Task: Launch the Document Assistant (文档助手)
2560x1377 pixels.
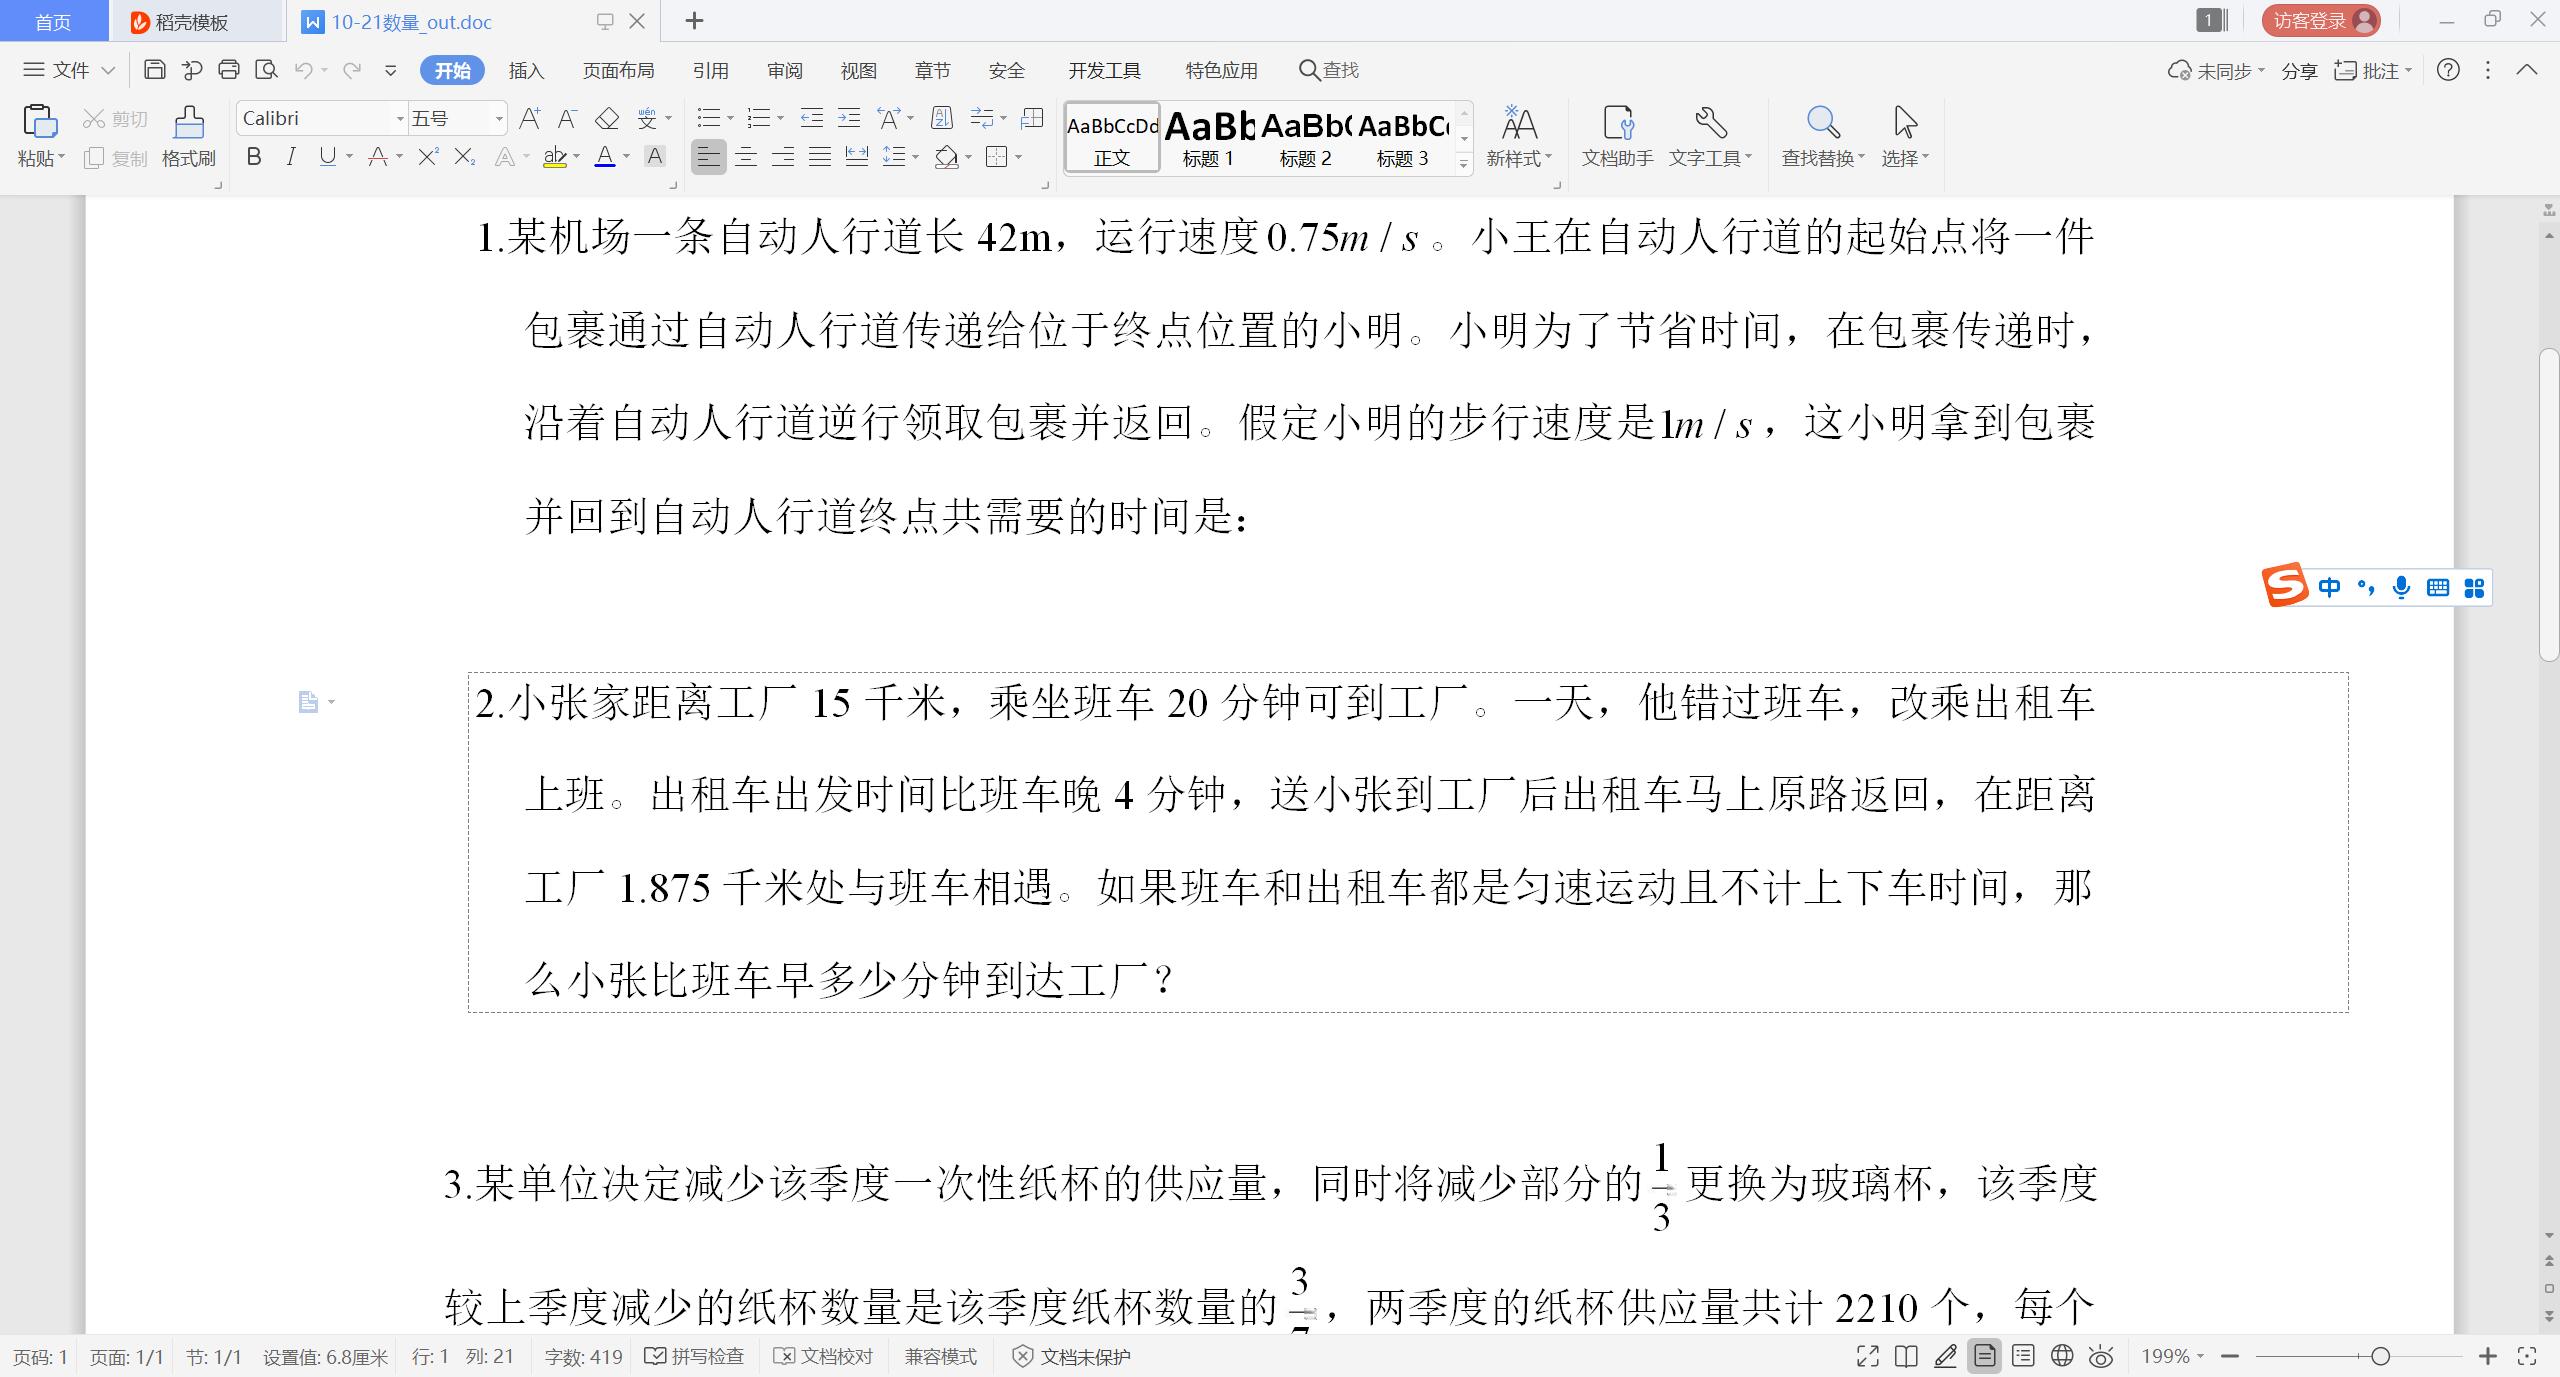Action: (1616, 135)
